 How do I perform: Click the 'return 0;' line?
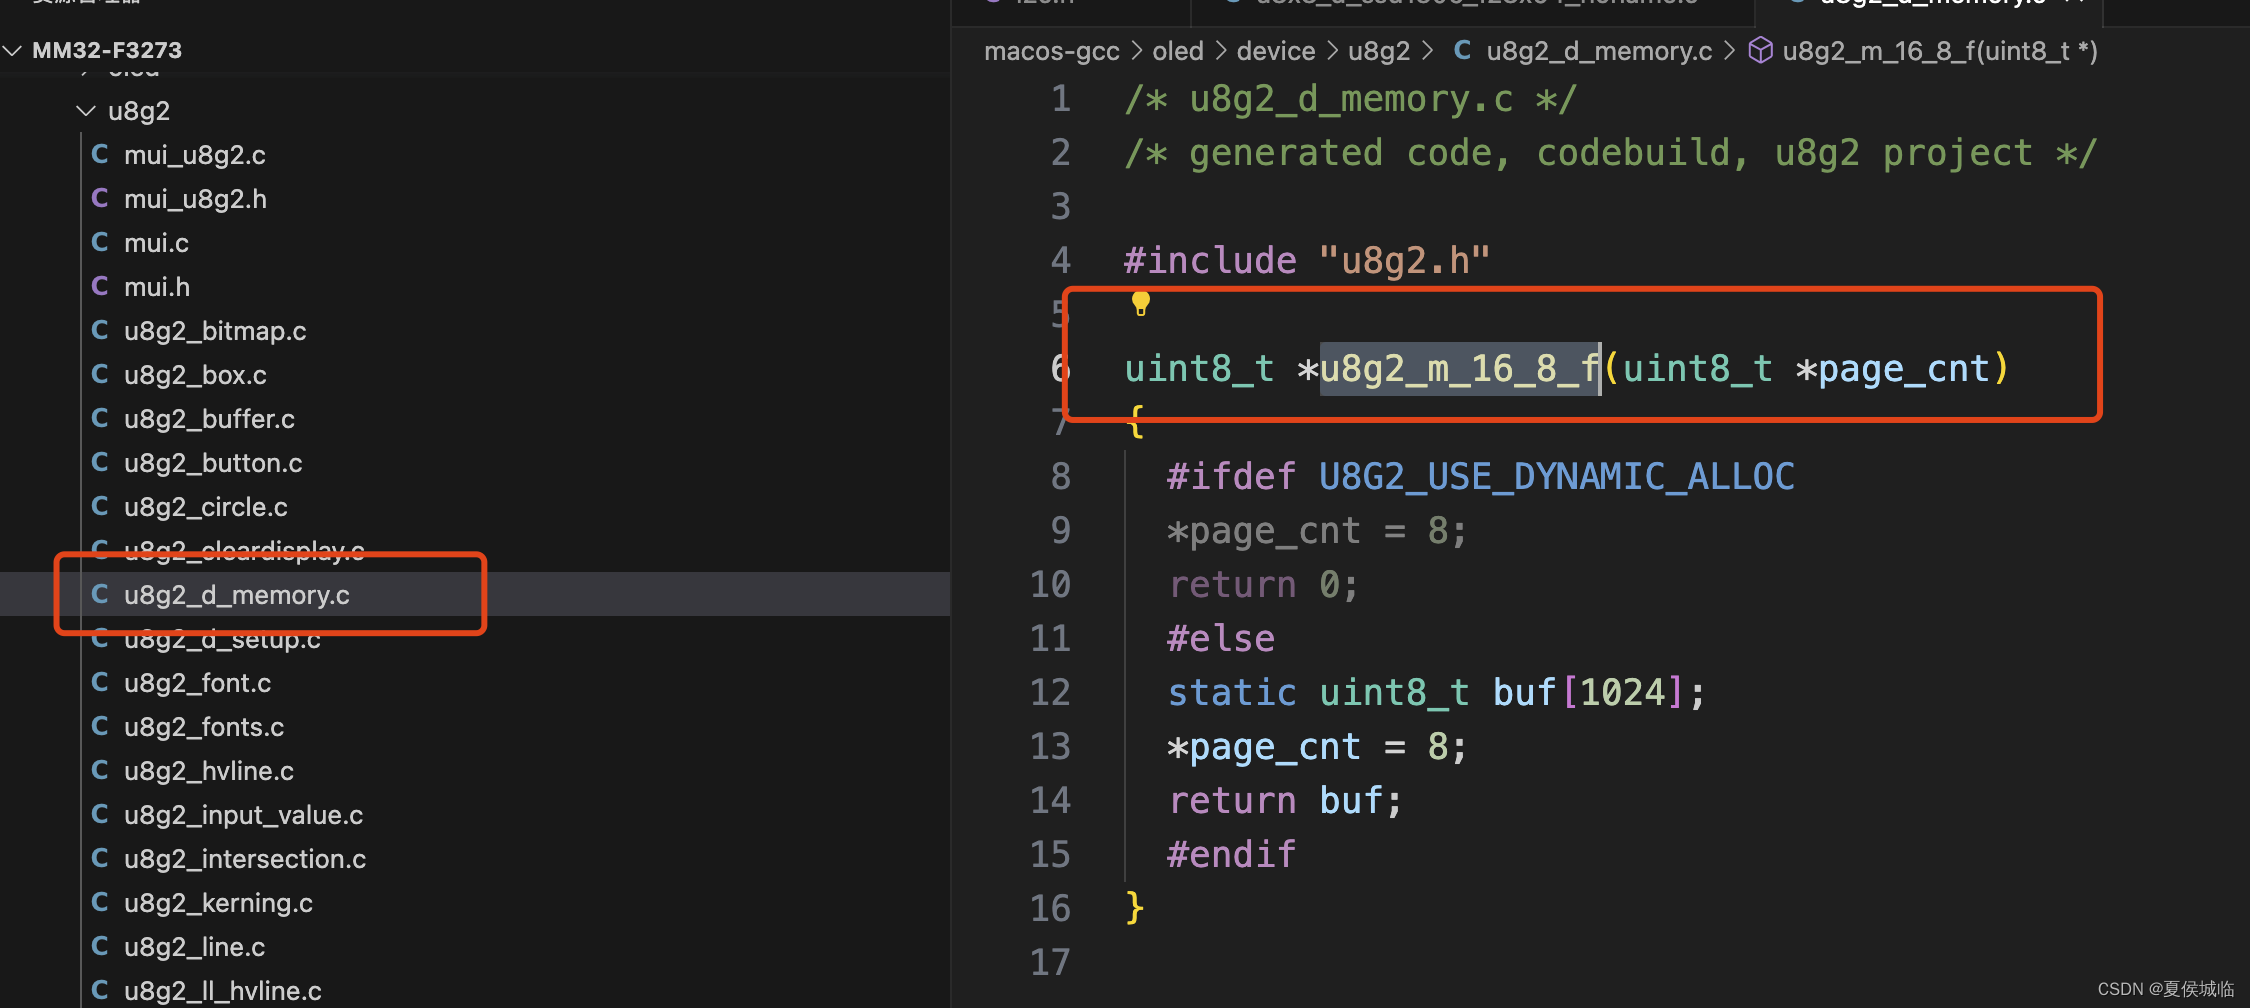[1264, 584]
